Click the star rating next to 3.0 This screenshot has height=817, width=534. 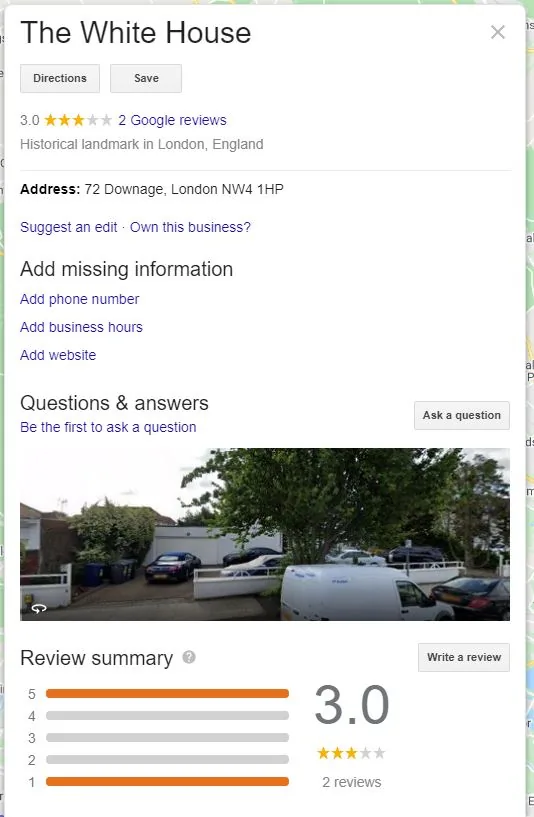point(78,120)
